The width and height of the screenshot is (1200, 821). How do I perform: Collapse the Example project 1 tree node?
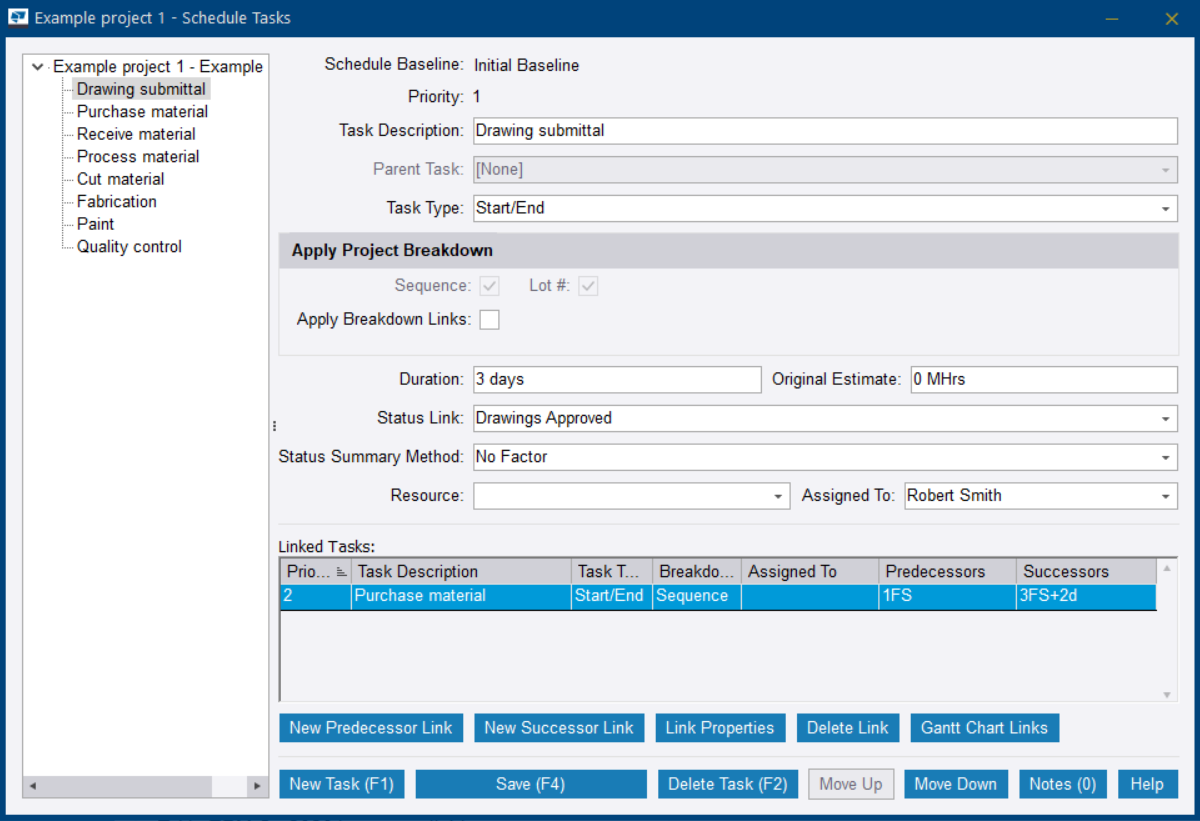[x=37, y=66]
